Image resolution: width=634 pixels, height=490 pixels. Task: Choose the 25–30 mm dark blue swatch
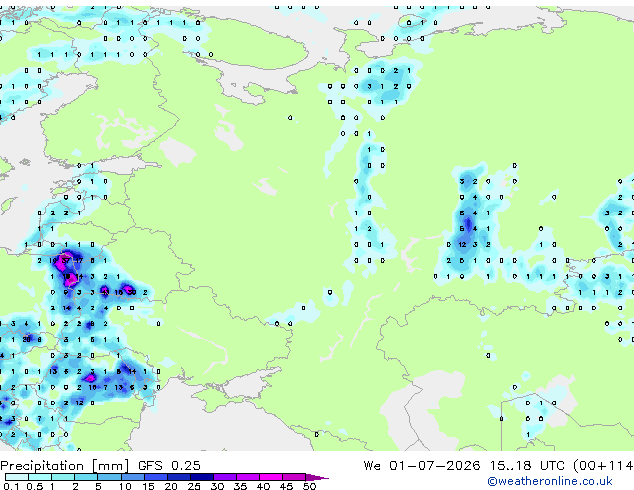tap(202, 477)
